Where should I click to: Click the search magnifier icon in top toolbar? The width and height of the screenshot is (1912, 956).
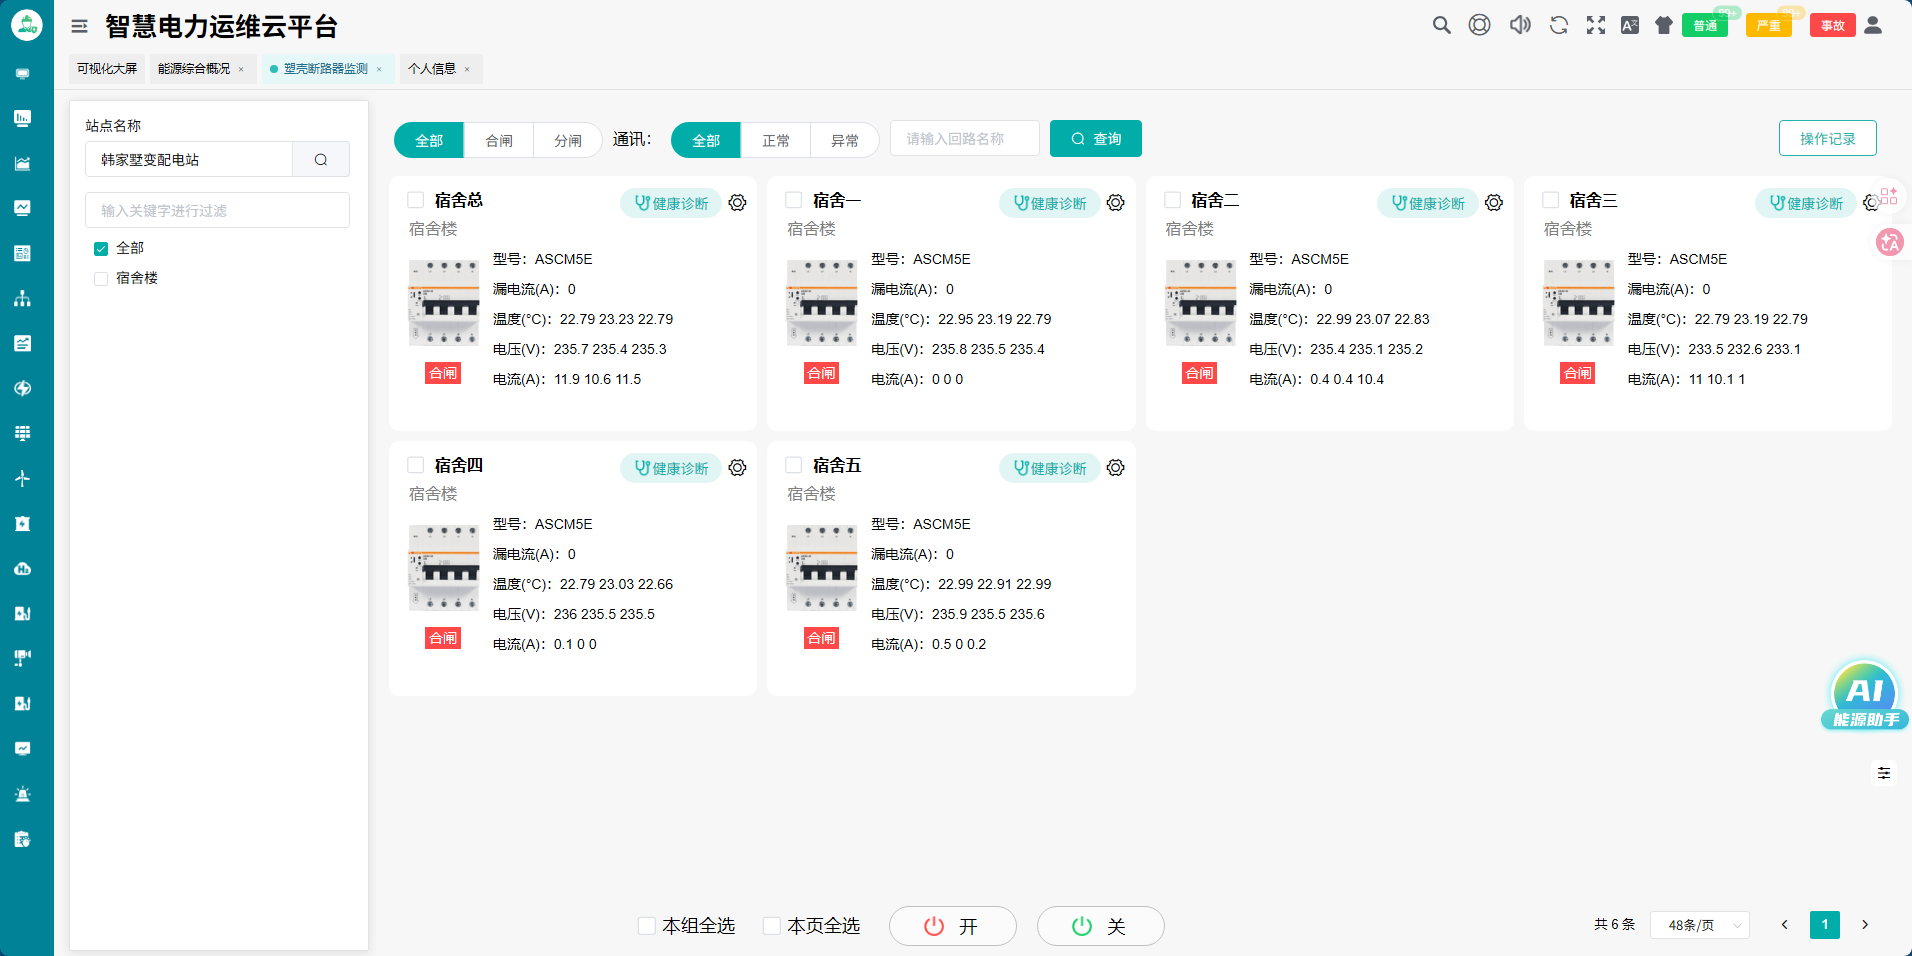[x=1441, y=25]
